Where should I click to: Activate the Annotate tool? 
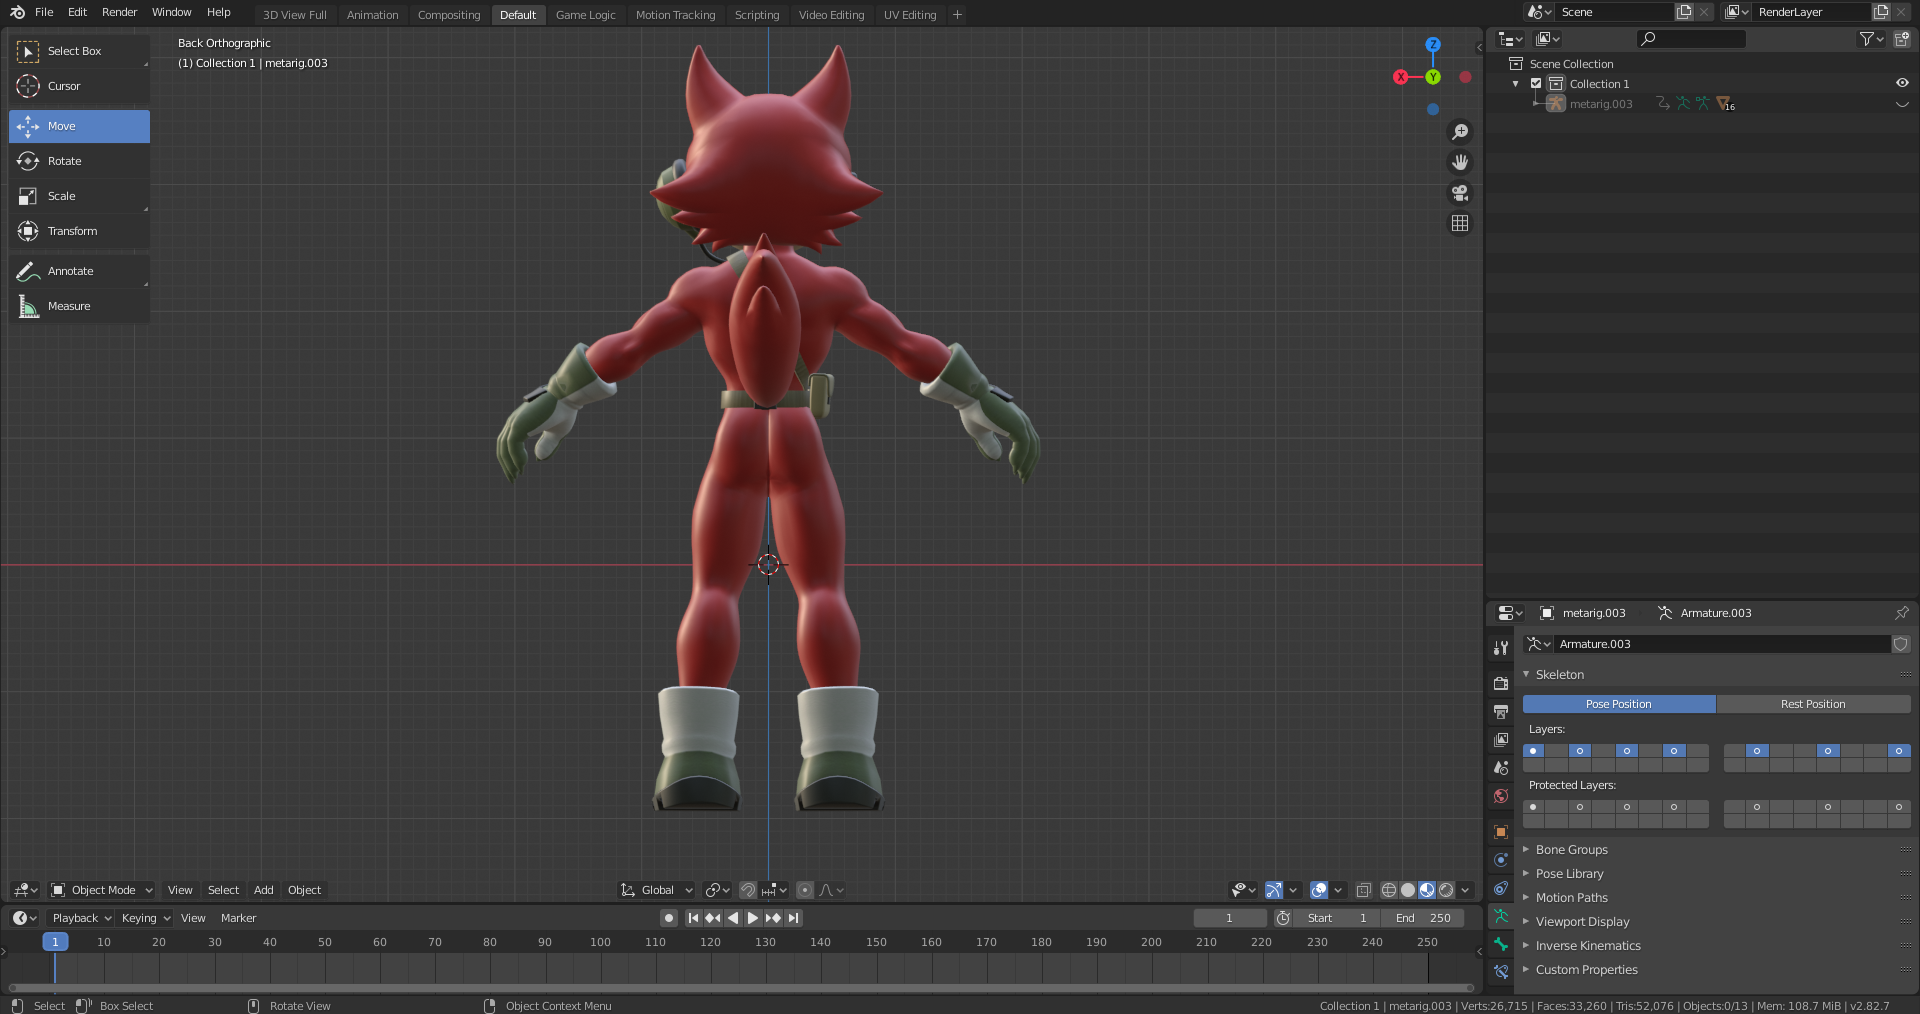pos(79,271)
